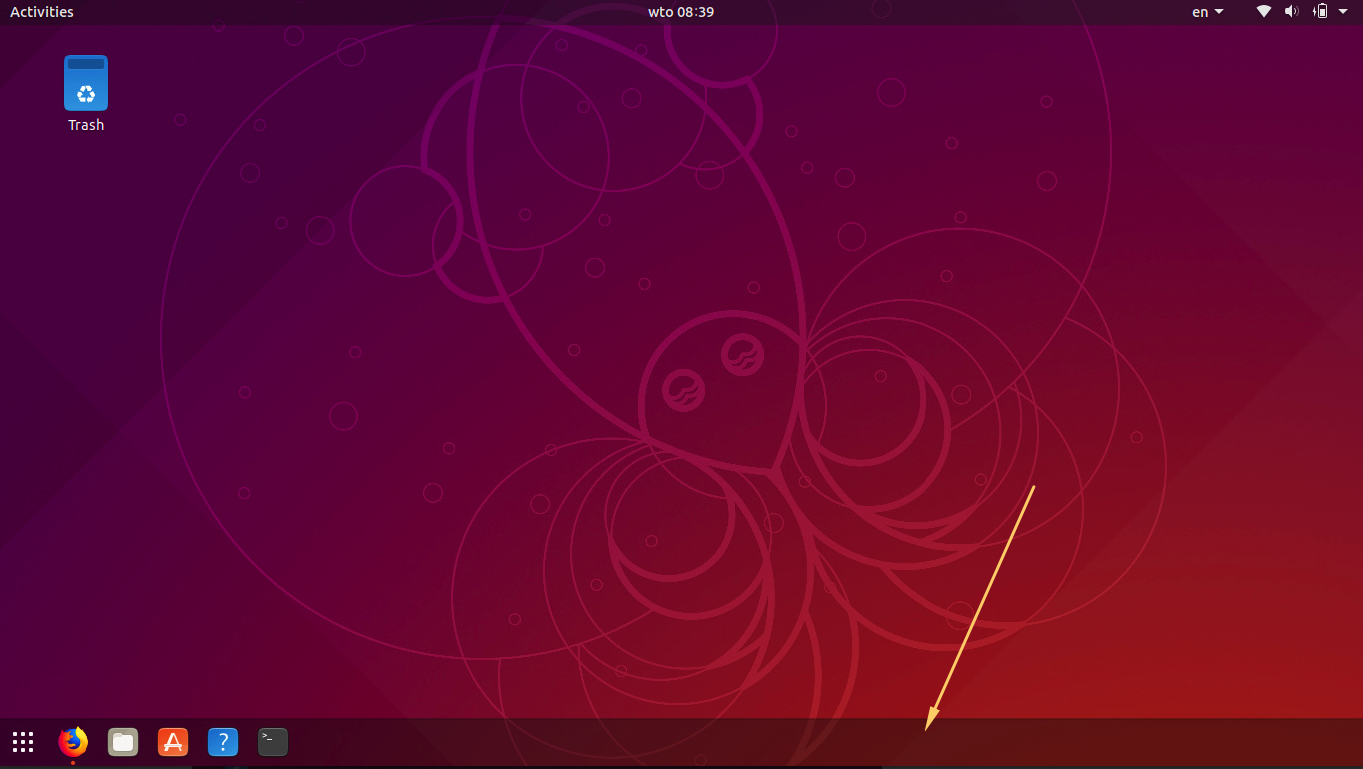Click the volume speaker icon
This screenshot has width=1363, height=769.
(x=1292, y=12)
